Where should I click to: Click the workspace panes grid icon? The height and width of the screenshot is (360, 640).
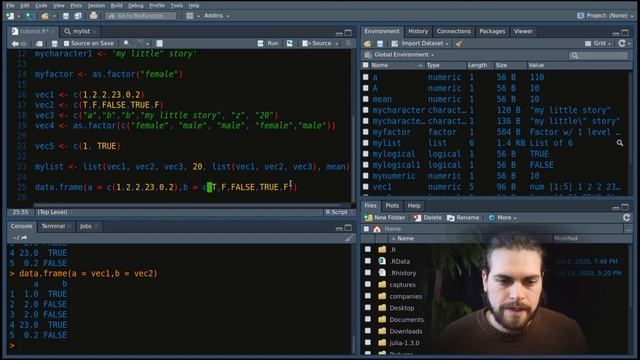(x=189, y=16)
